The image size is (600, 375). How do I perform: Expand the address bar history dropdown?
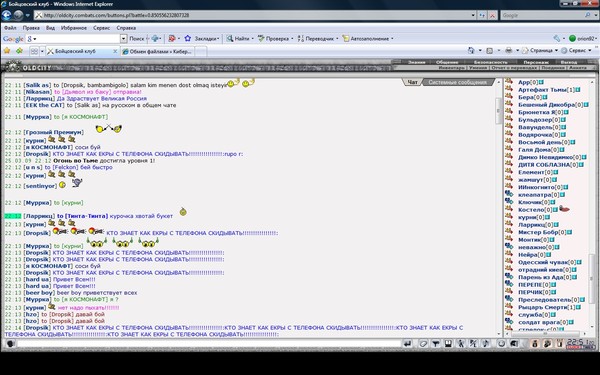click(x=473, y=15)
